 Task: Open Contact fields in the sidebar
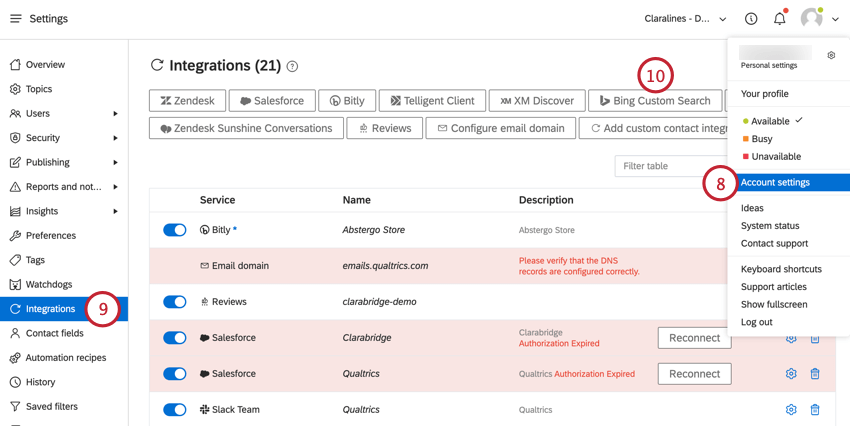point(55,333)
